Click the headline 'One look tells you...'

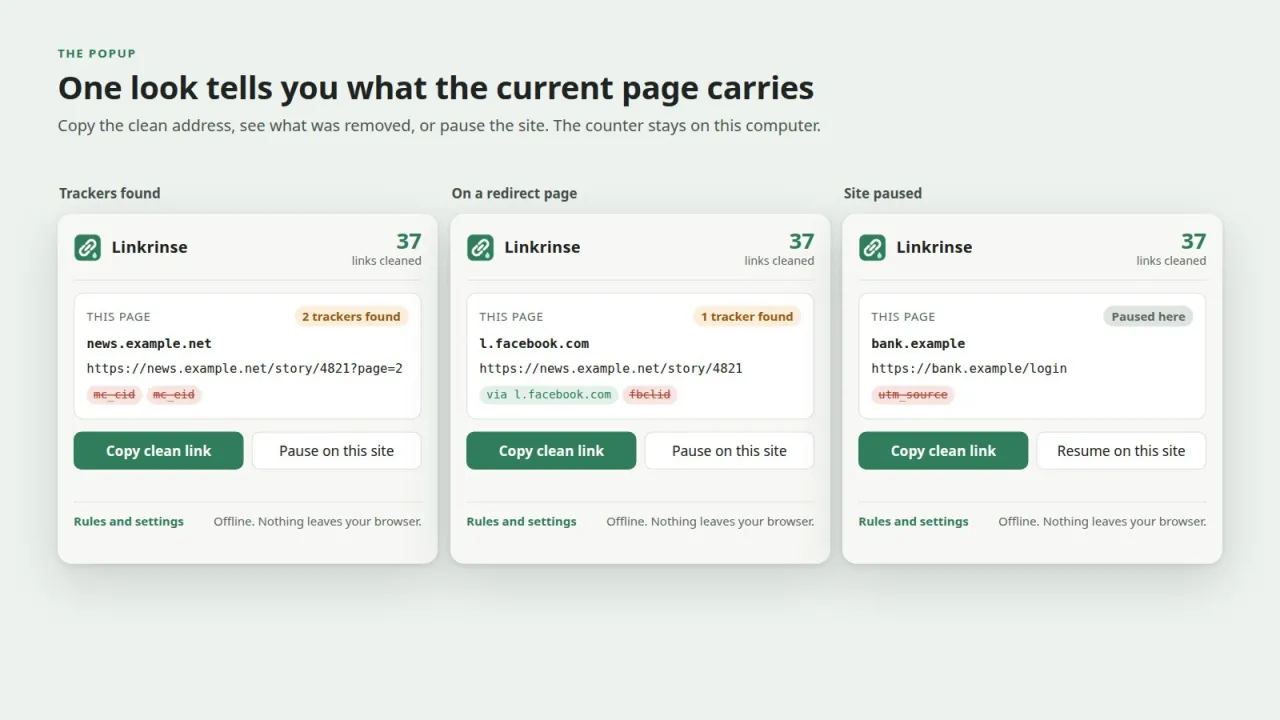click(436, 88)
